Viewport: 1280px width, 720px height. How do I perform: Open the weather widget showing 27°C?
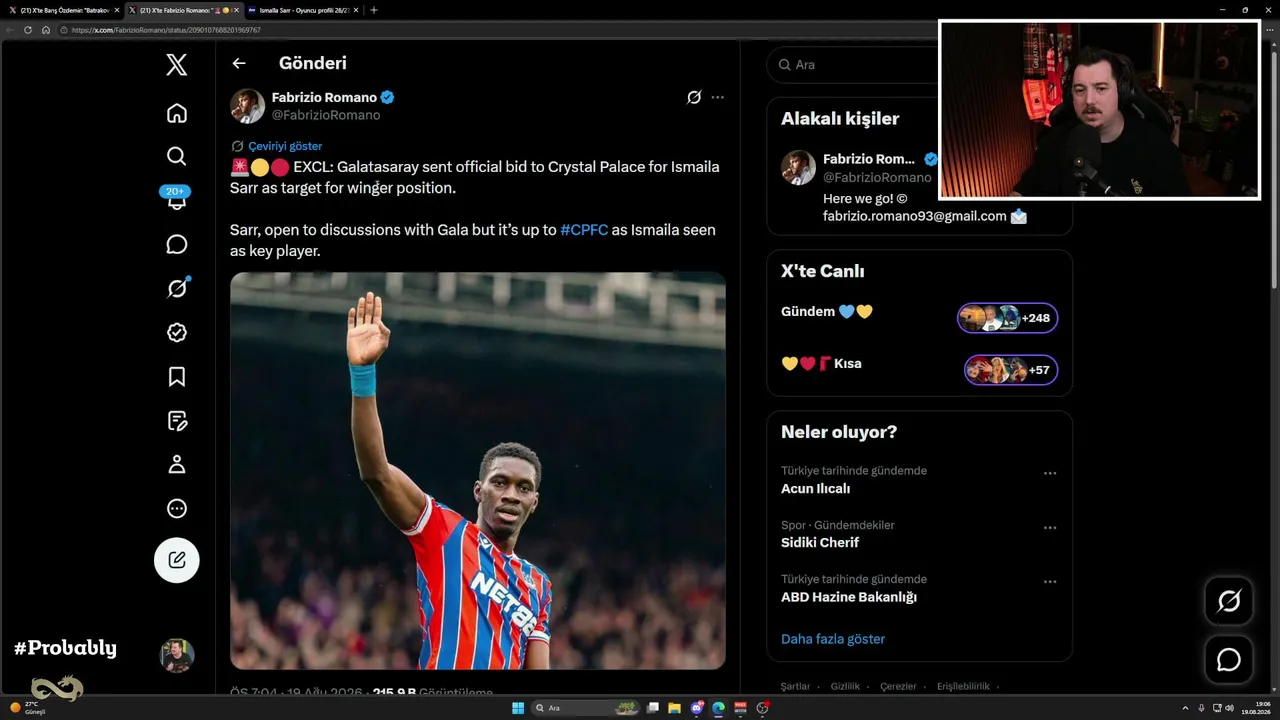tap(28, 708)
